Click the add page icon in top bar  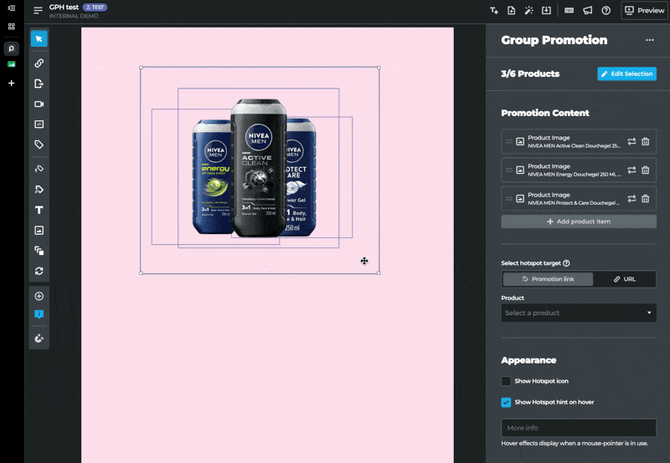click(x=511, y=11)
